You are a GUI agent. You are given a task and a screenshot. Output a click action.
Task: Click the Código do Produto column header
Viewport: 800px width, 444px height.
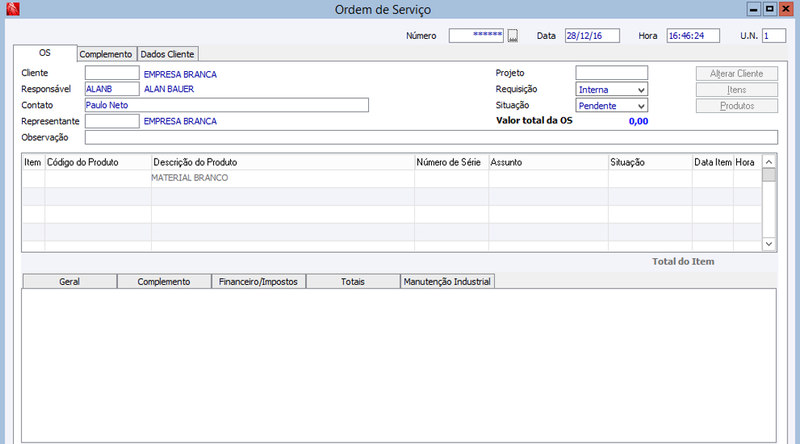point(98,162)
